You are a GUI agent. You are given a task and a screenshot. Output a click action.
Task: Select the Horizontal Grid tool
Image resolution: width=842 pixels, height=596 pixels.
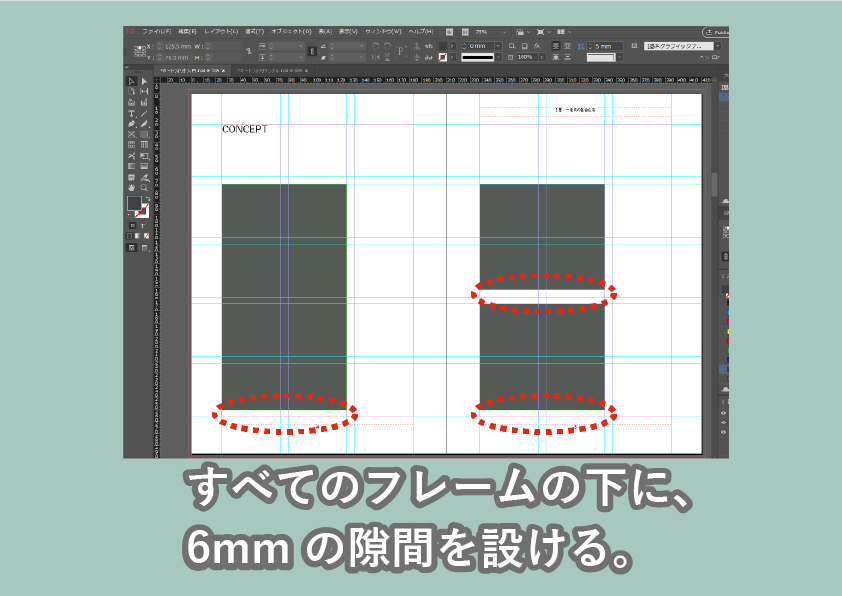coord(132,144)
